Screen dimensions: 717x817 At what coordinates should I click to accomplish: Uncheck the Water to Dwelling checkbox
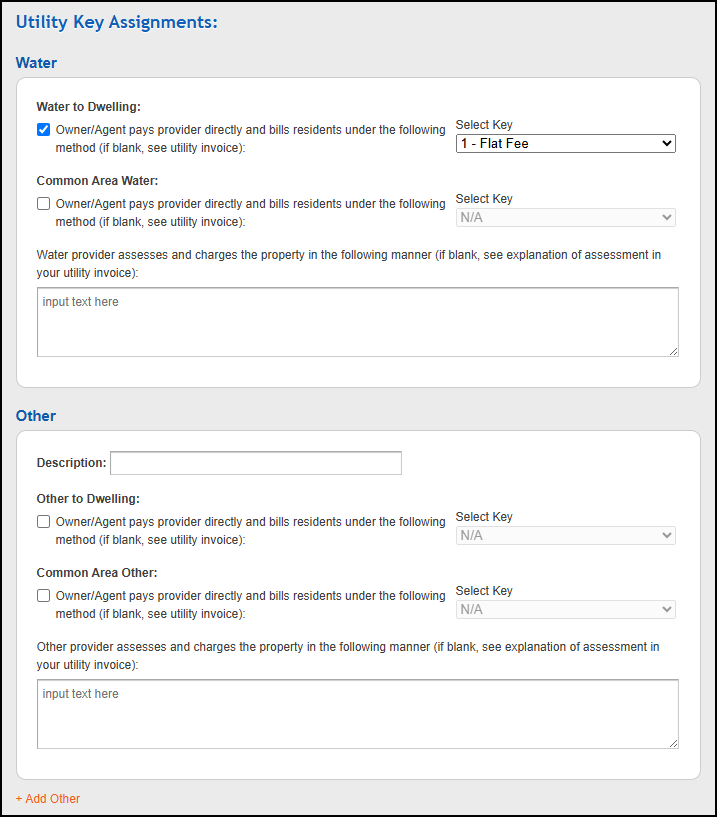pyautogui.click(x=44, y=130)
